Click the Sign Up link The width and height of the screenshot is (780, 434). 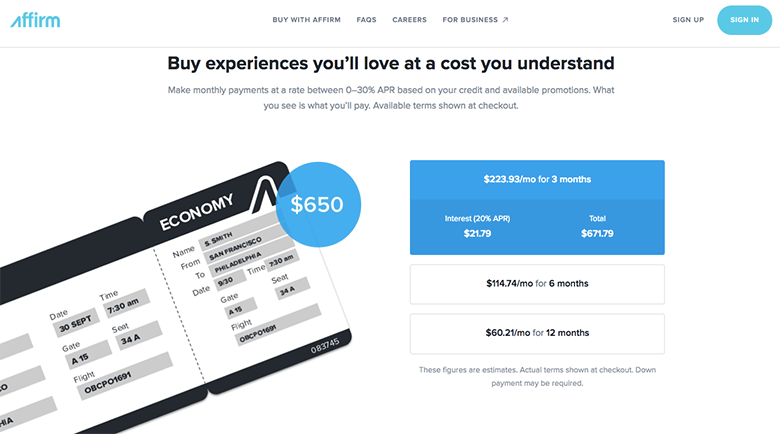click(688, 20)
